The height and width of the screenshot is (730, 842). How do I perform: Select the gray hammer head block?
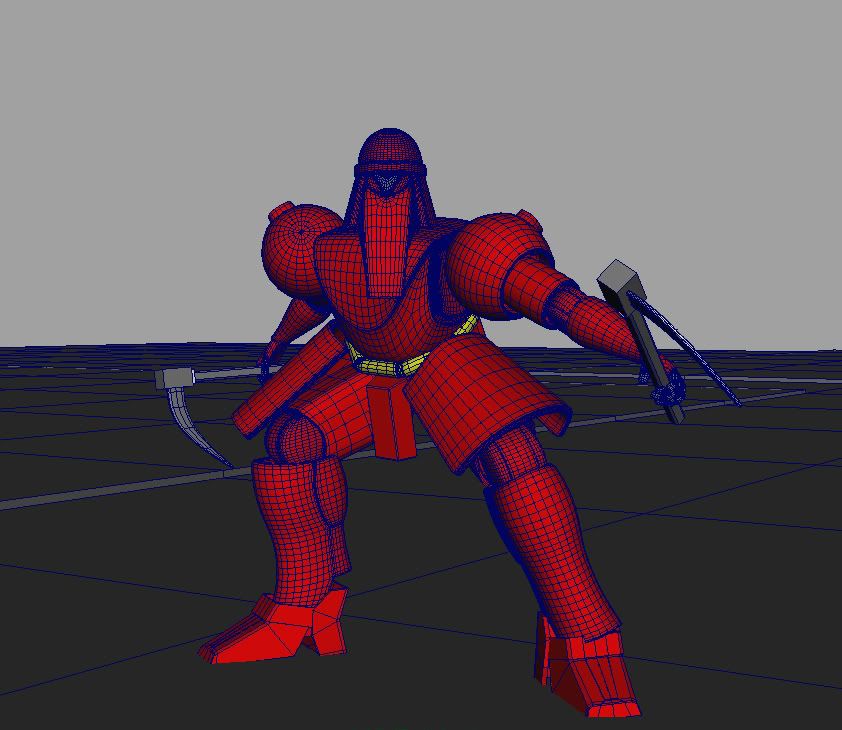coord(620,280)
